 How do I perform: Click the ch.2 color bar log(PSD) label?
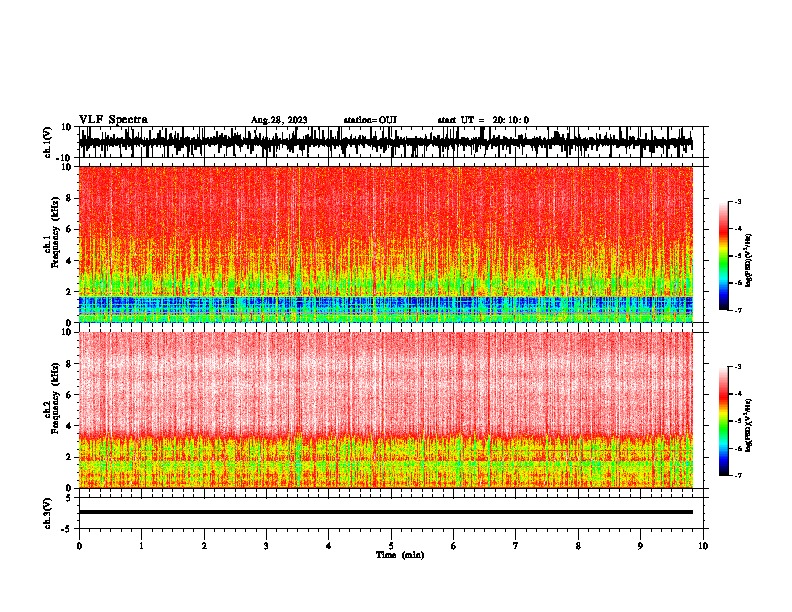[x=749, y=425]
